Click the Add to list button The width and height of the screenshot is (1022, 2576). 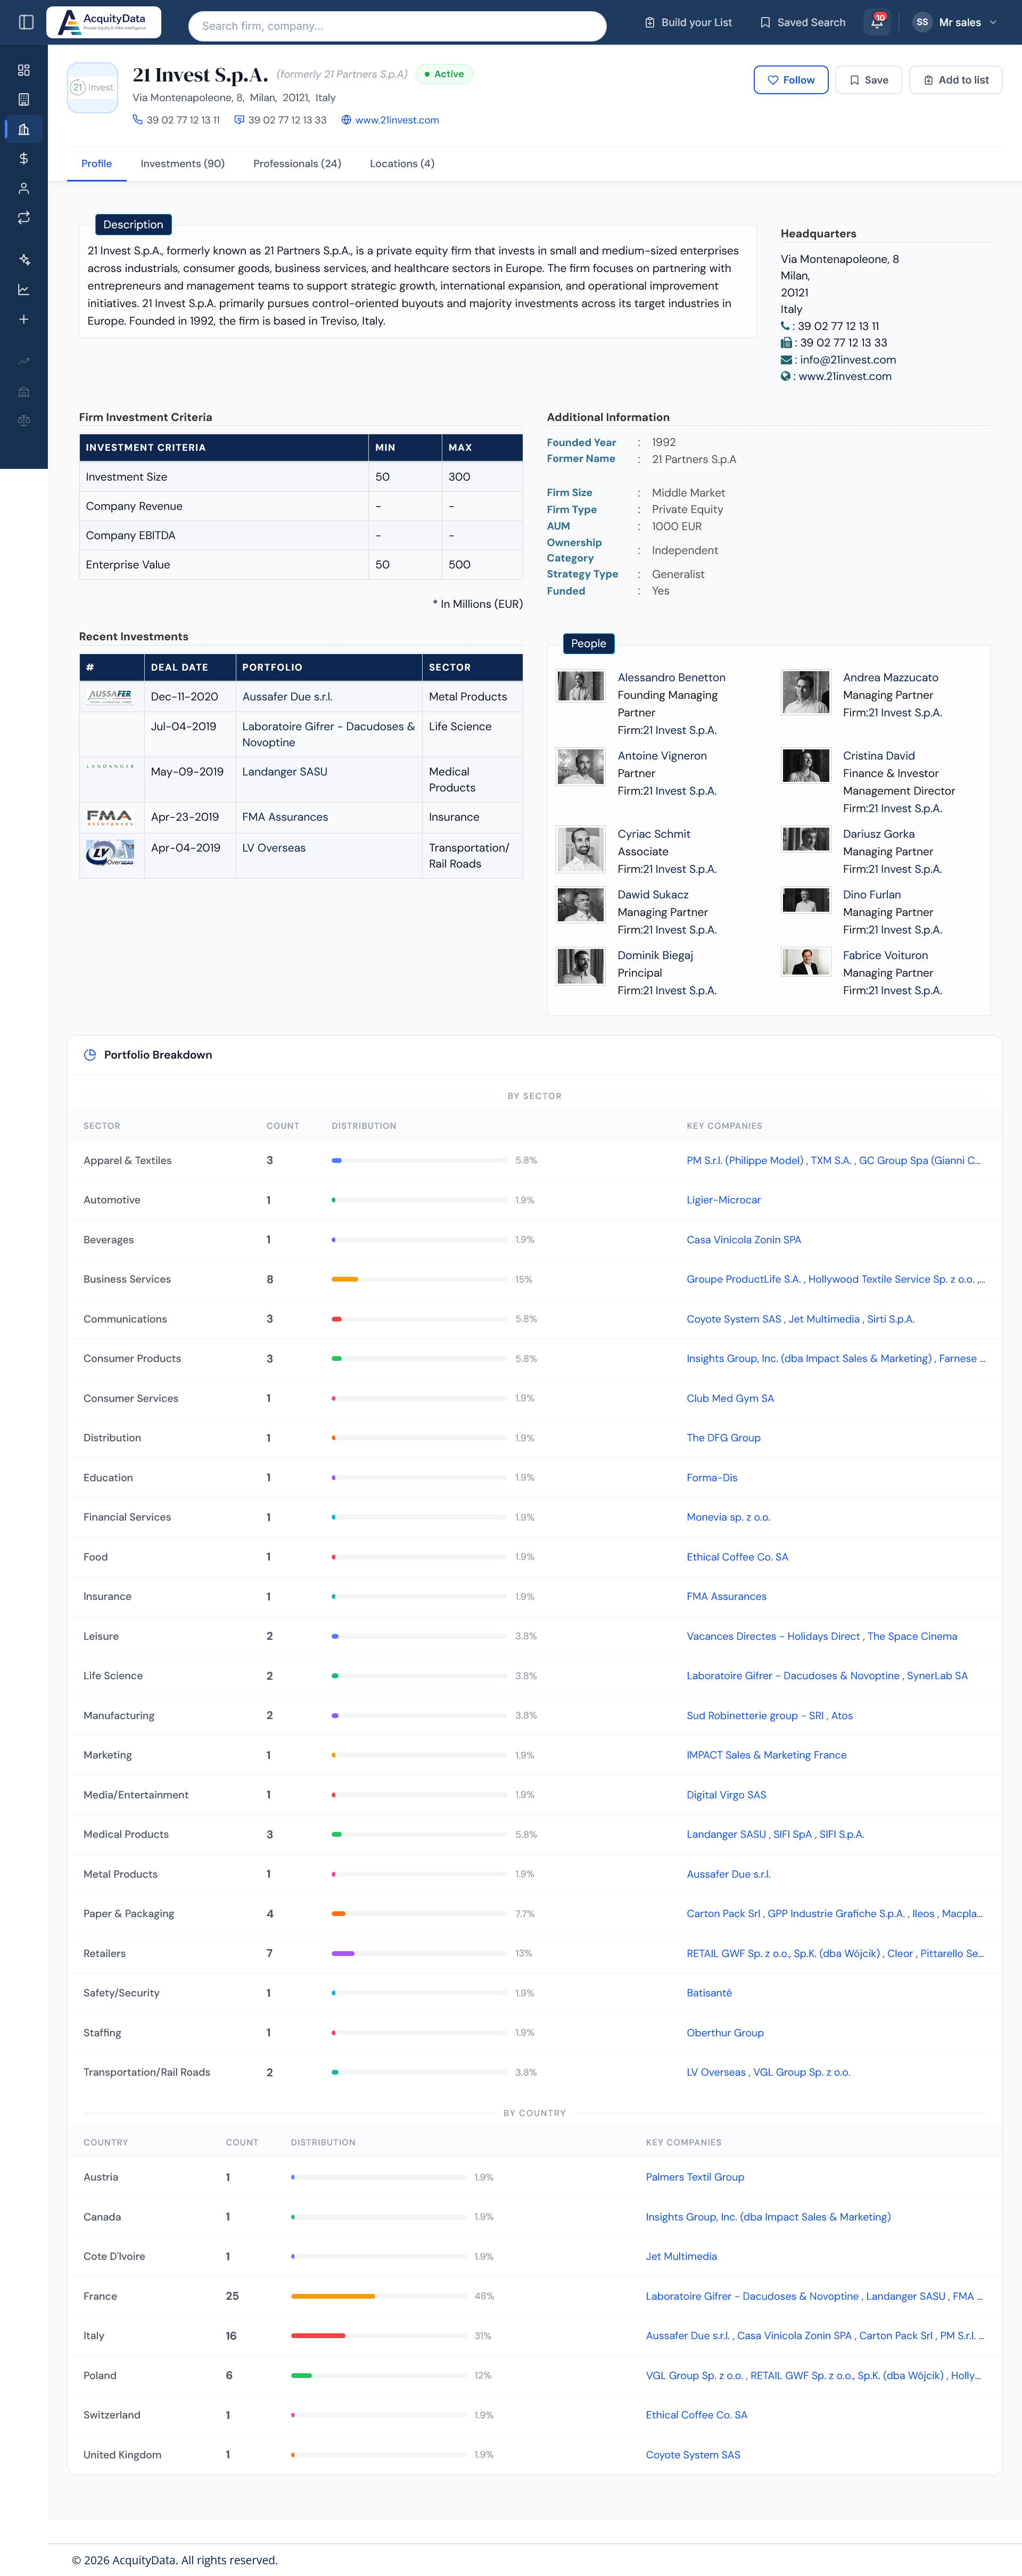tap(955, 80)
